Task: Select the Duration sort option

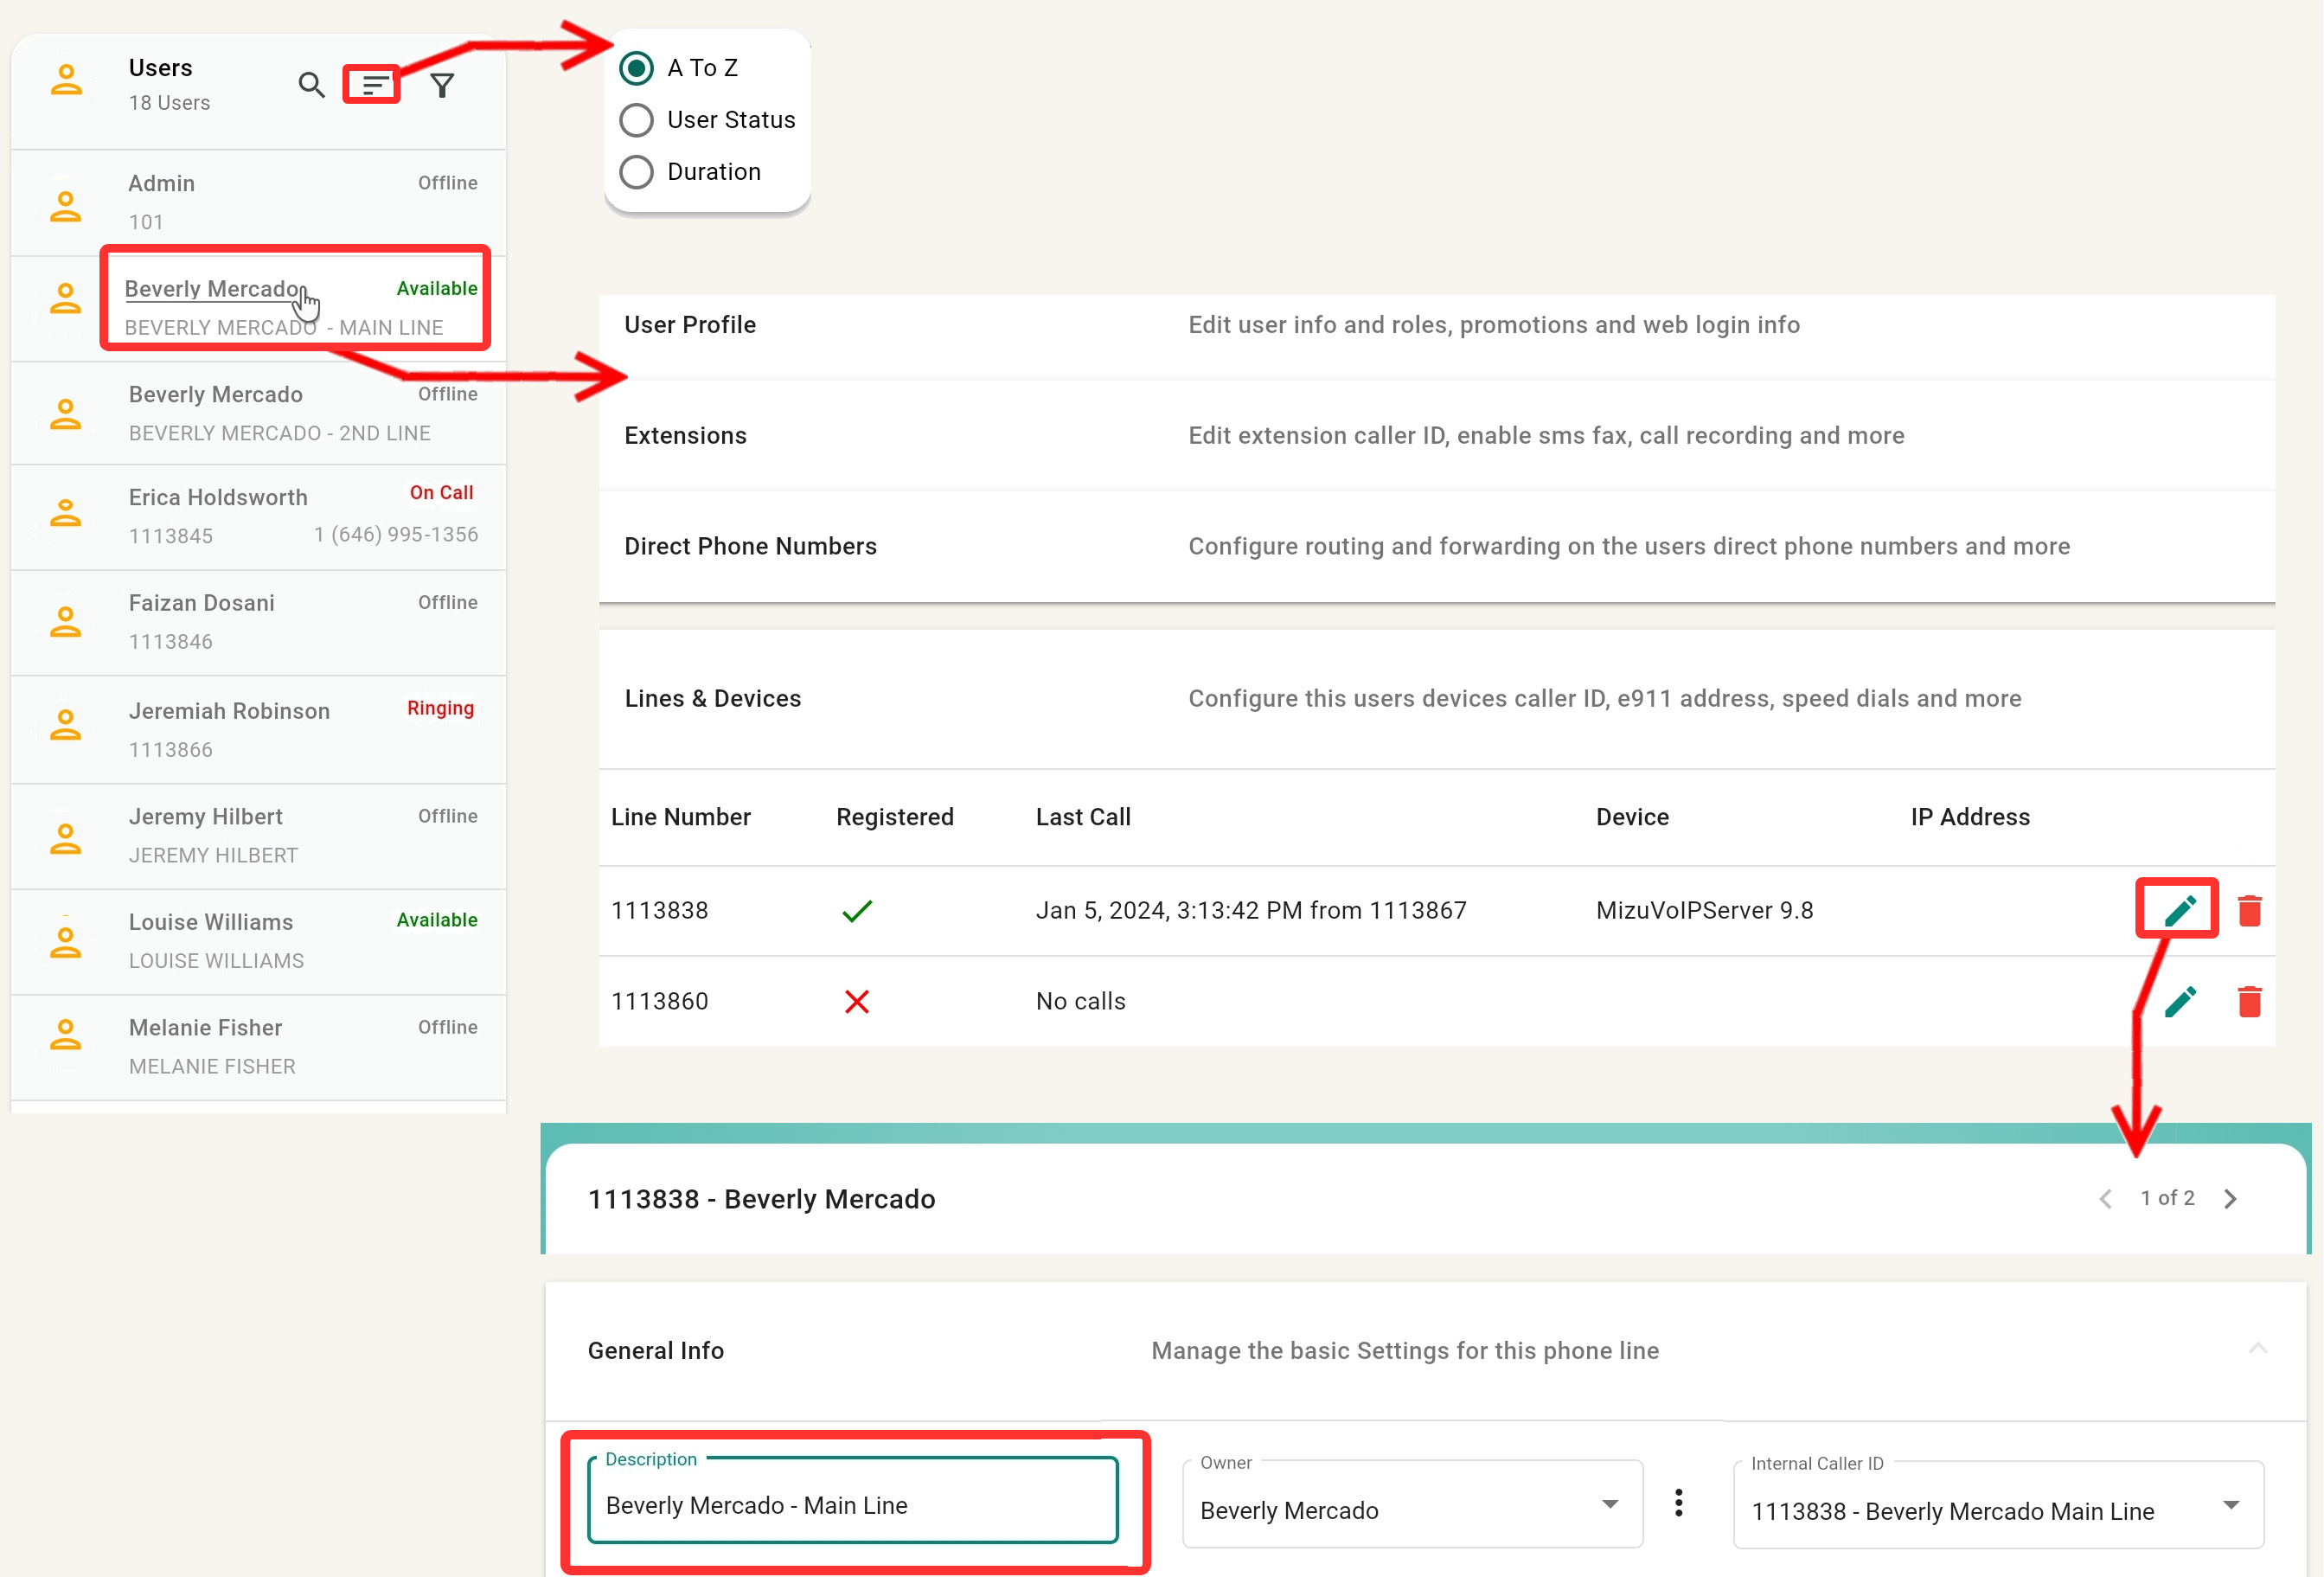Action: click(x=637, y=172)
